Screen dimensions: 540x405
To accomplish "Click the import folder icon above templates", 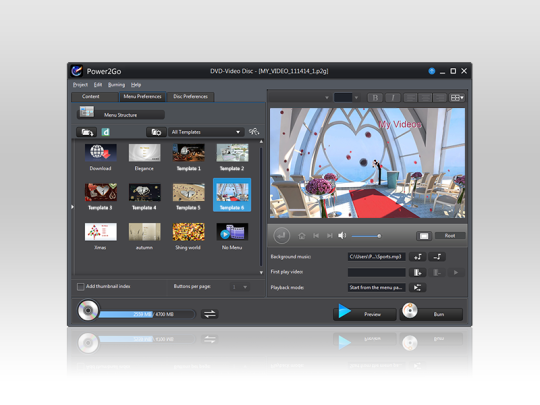I will (86, 132).
